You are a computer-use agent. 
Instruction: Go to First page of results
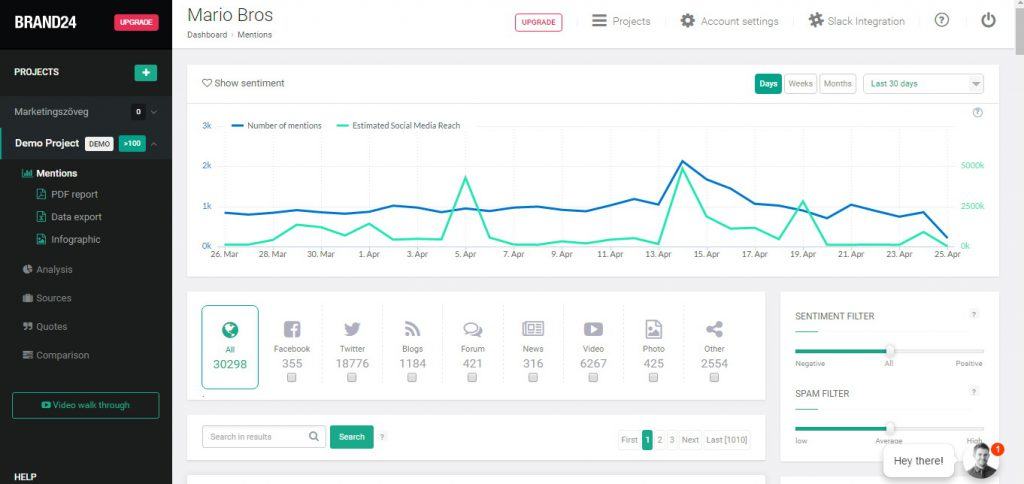pyautogui.click(x=629, y=440)
